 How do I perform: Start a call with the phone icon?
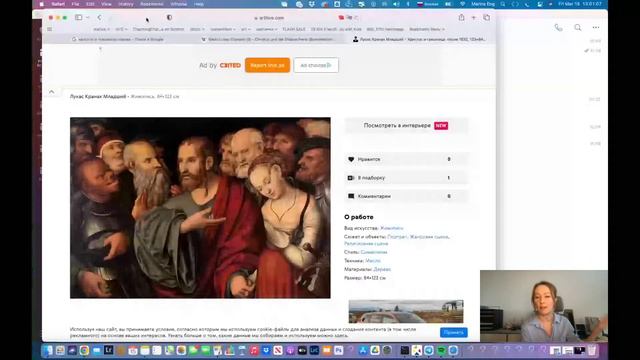click(x=558, y=28)
